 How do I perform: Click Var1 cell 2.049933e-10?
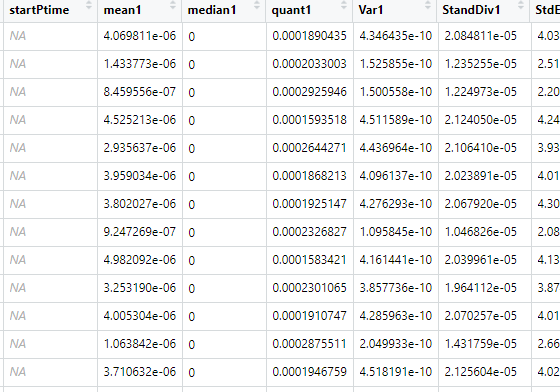tap(395, 344)
